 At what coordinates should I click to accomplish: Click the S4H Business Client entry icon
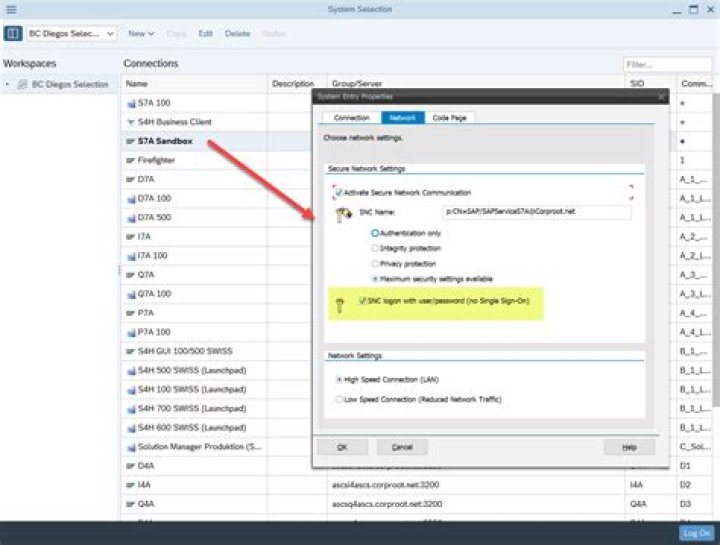130,122
